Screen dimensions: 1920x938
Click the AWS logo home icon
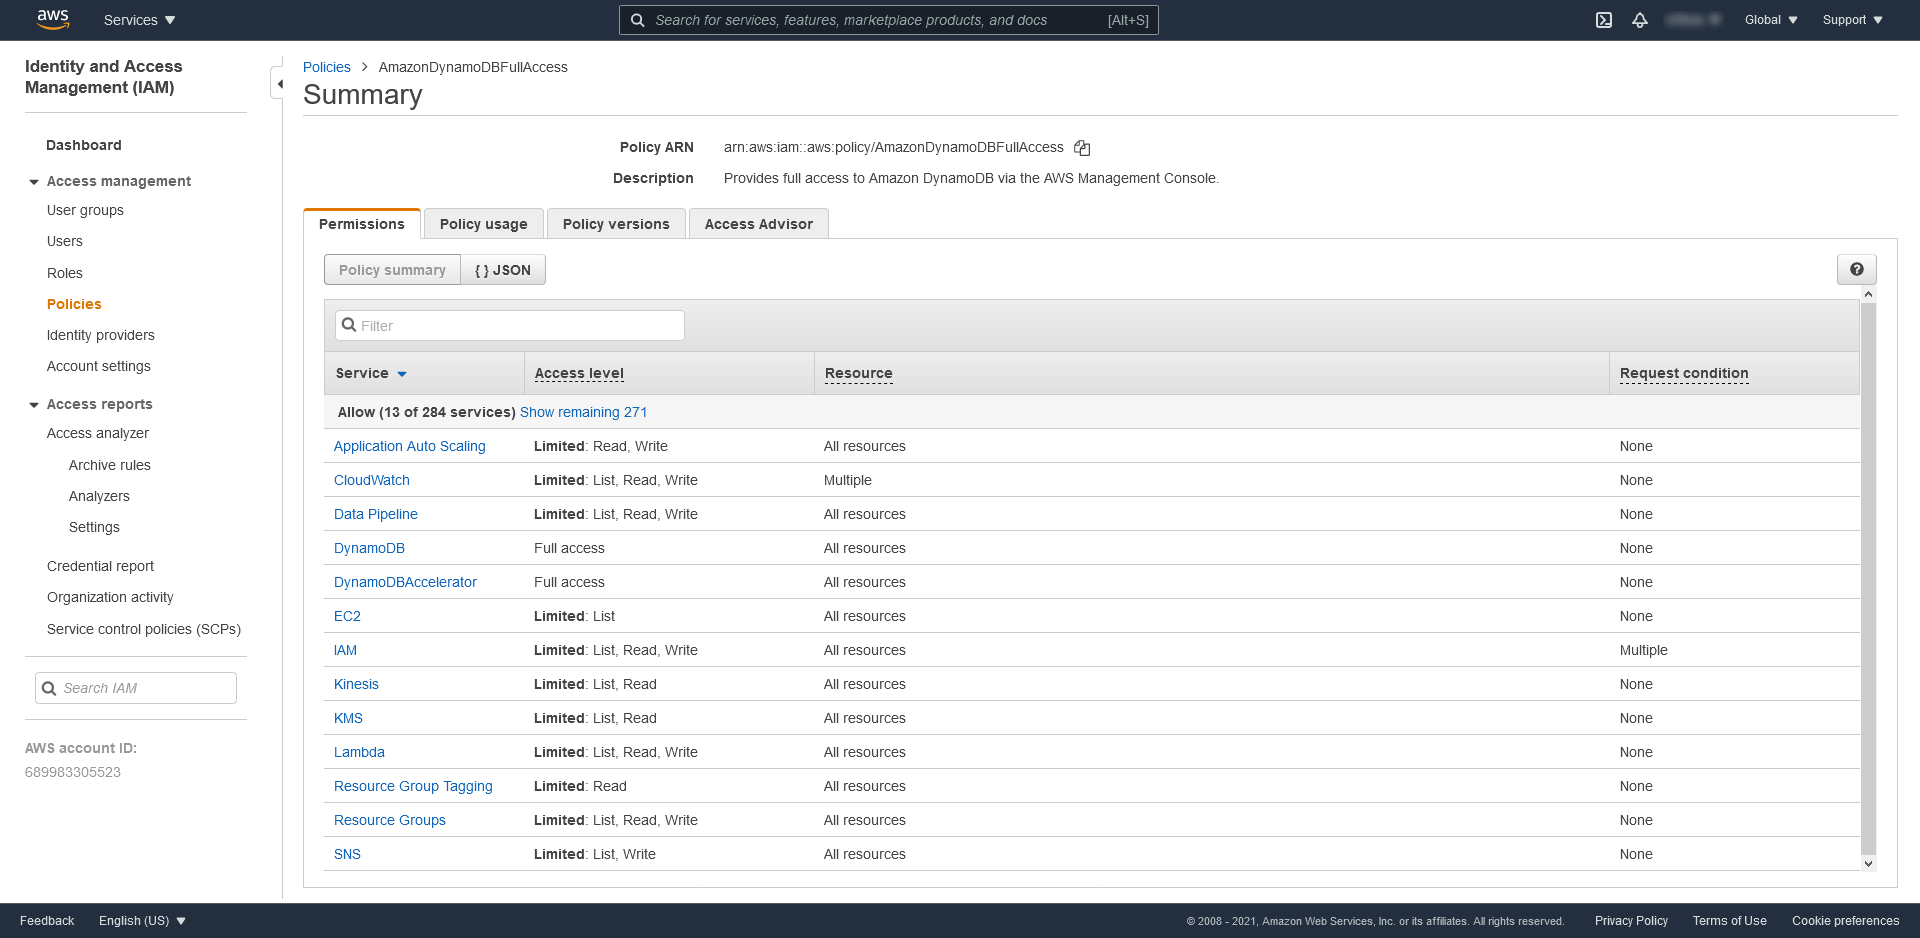coord(53,19)
